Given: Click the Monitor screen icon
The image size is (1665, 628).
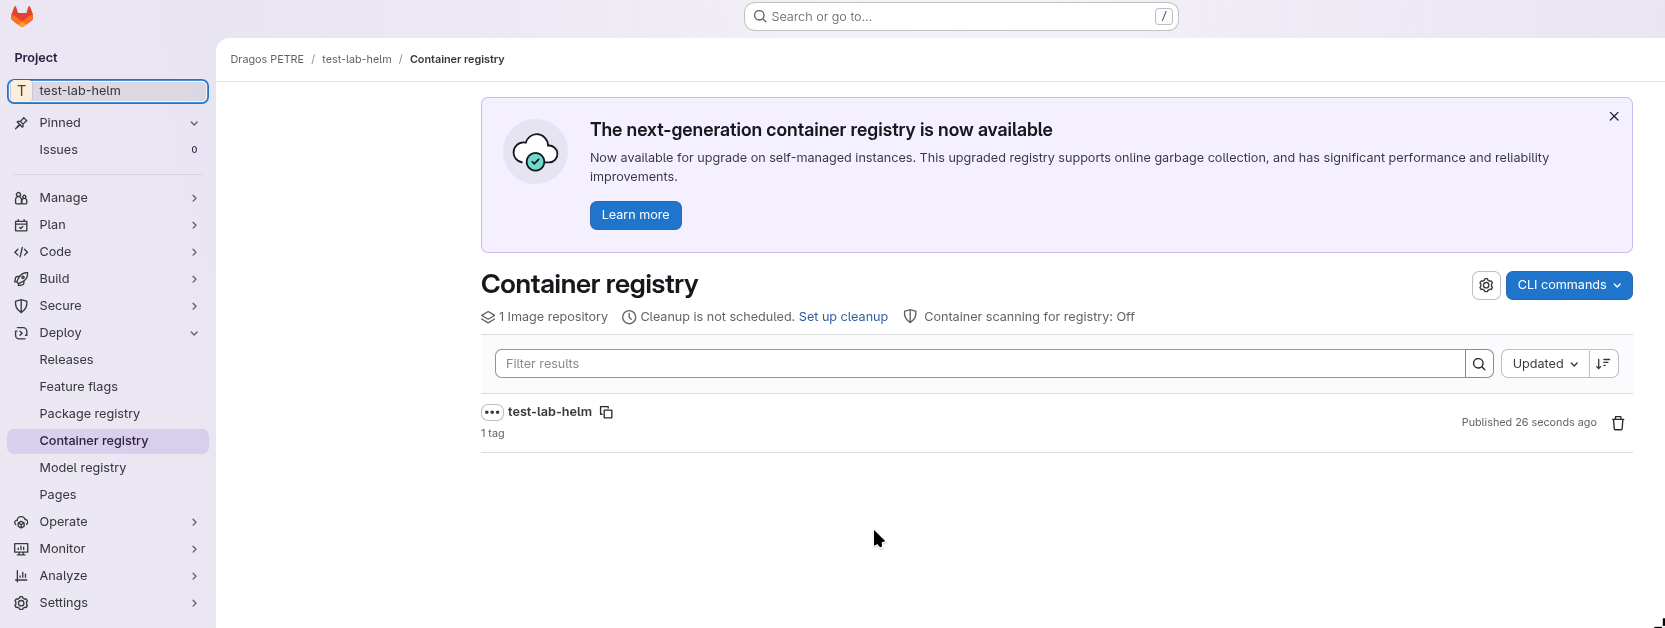Looking at the screenshot, I should click(21, 549).
